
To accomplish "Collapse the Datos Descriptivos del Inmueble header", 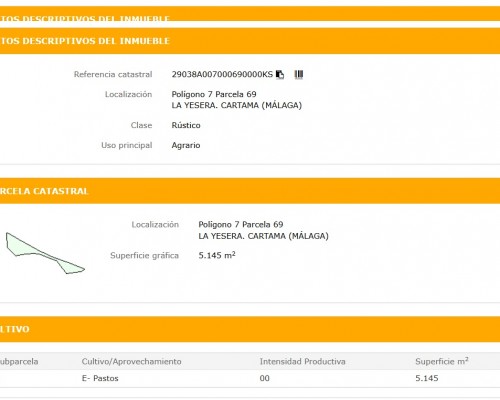I will (250, 41).
